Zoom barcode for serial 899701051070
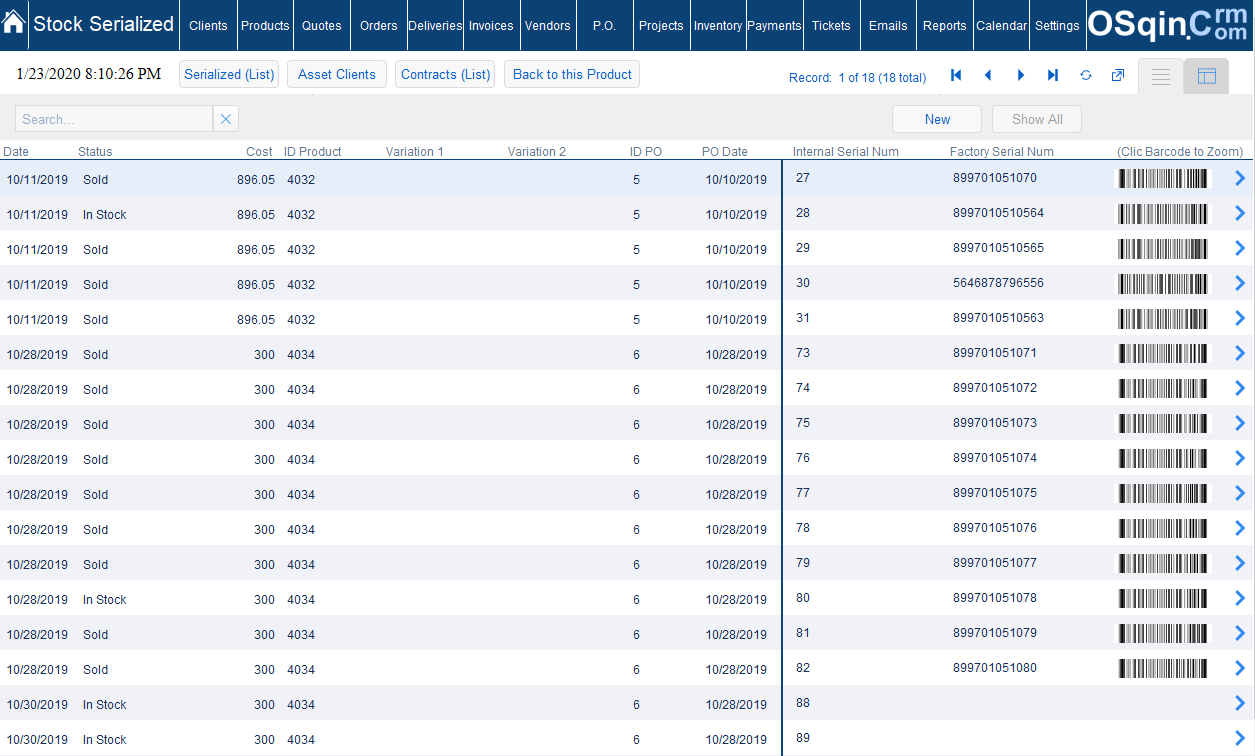This screenshot has width=1255, height=756. pyautogui.click(x=1163, y=178)
